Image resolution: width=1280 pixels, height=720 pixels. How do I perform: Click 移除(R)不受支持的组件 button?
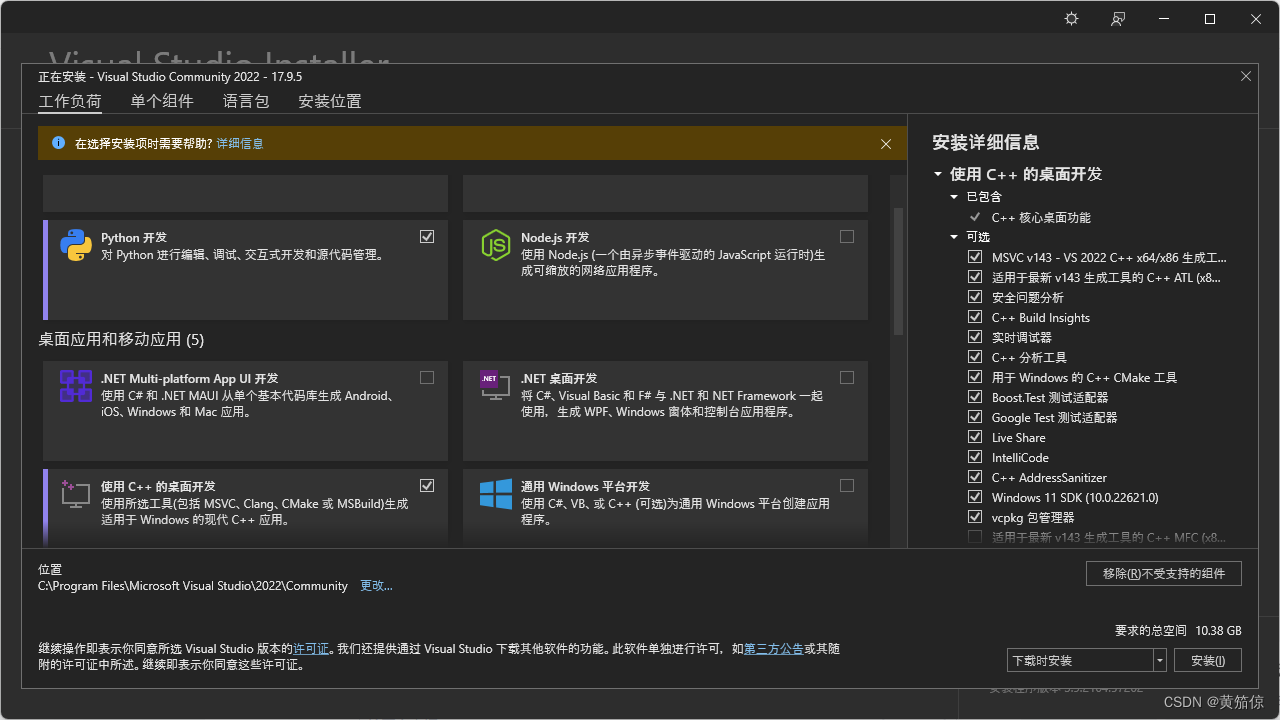pos(1164,573)
